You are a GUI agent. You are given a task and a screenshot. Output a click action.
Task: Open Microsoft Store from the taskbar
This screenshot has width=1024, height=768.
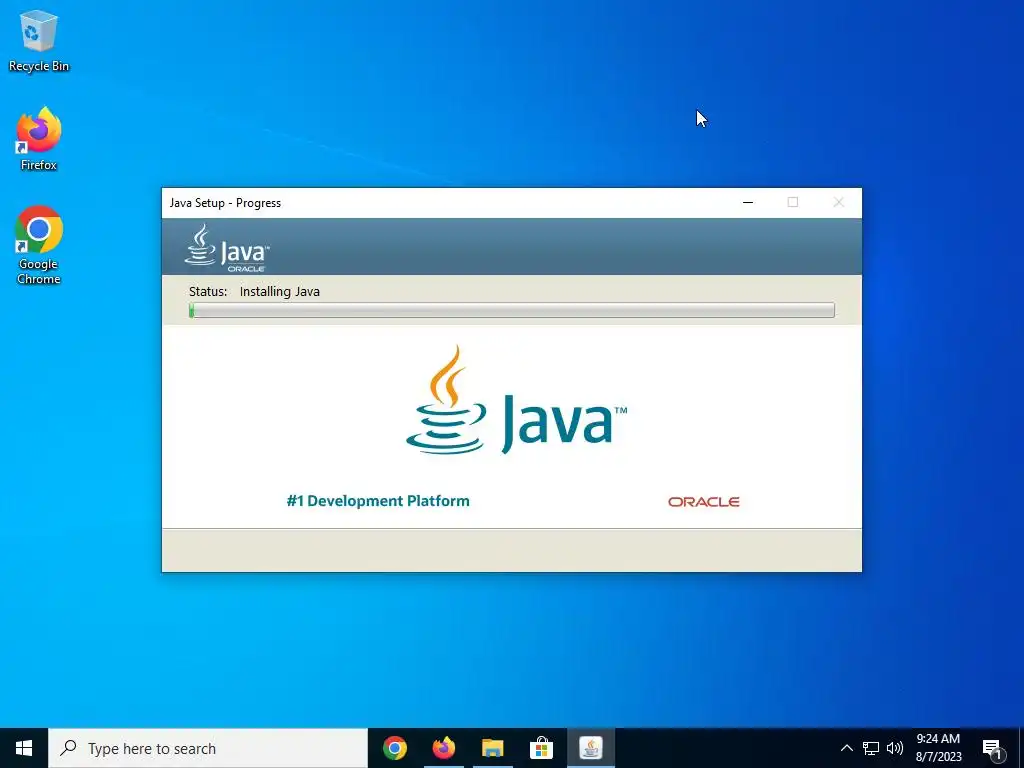(x=541, y=748)
